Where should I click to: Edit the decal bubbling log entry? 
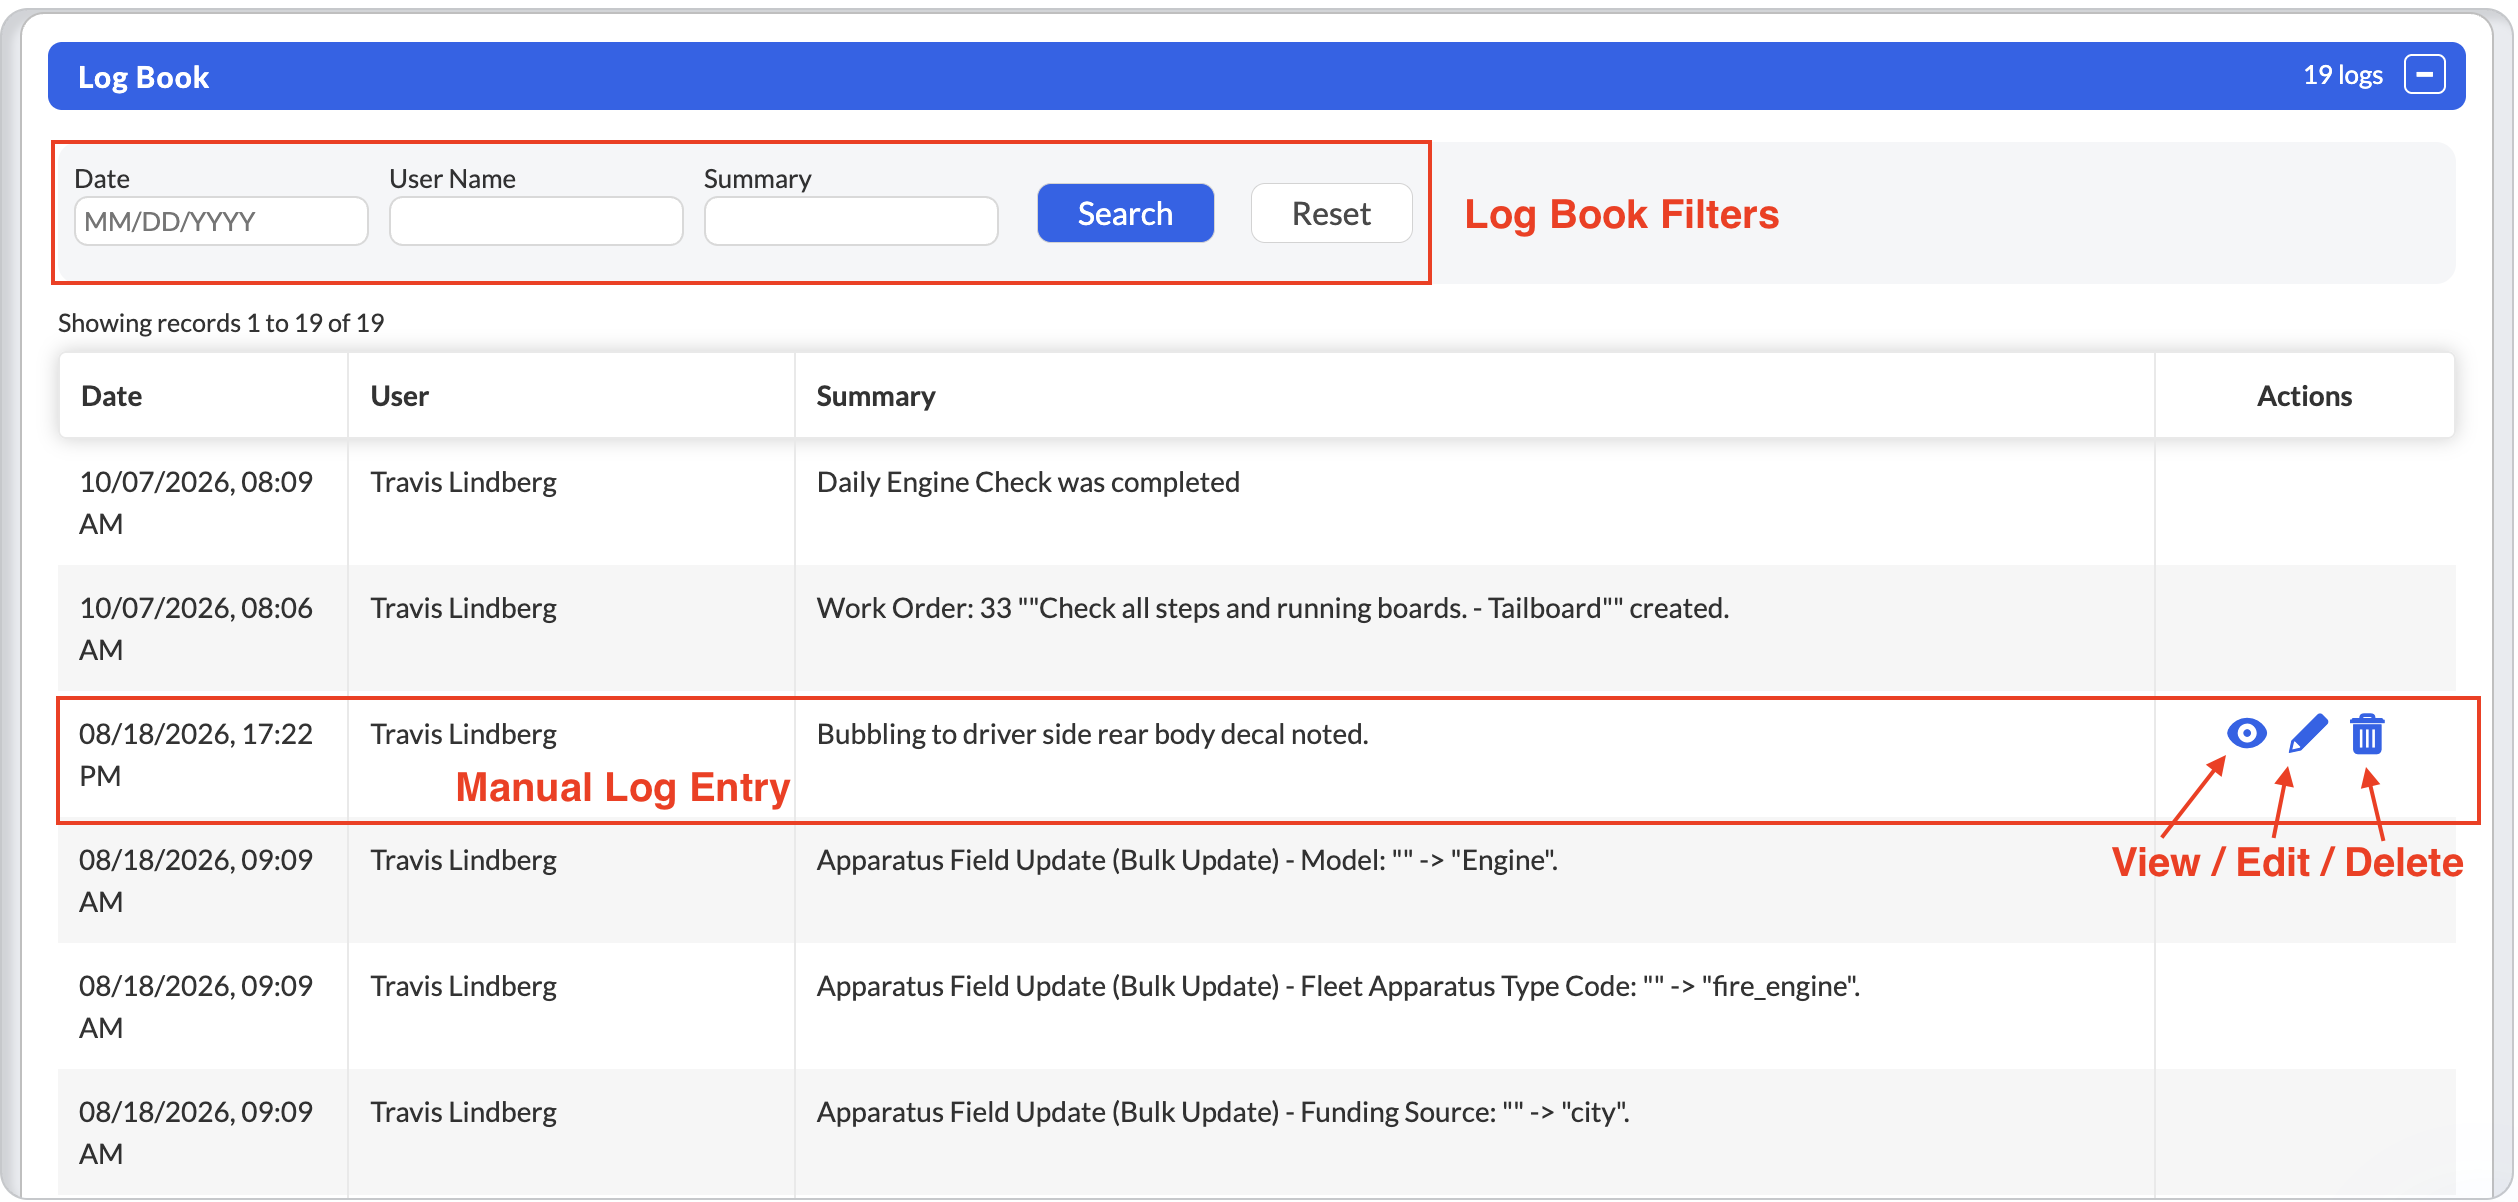pos(2308,734)
